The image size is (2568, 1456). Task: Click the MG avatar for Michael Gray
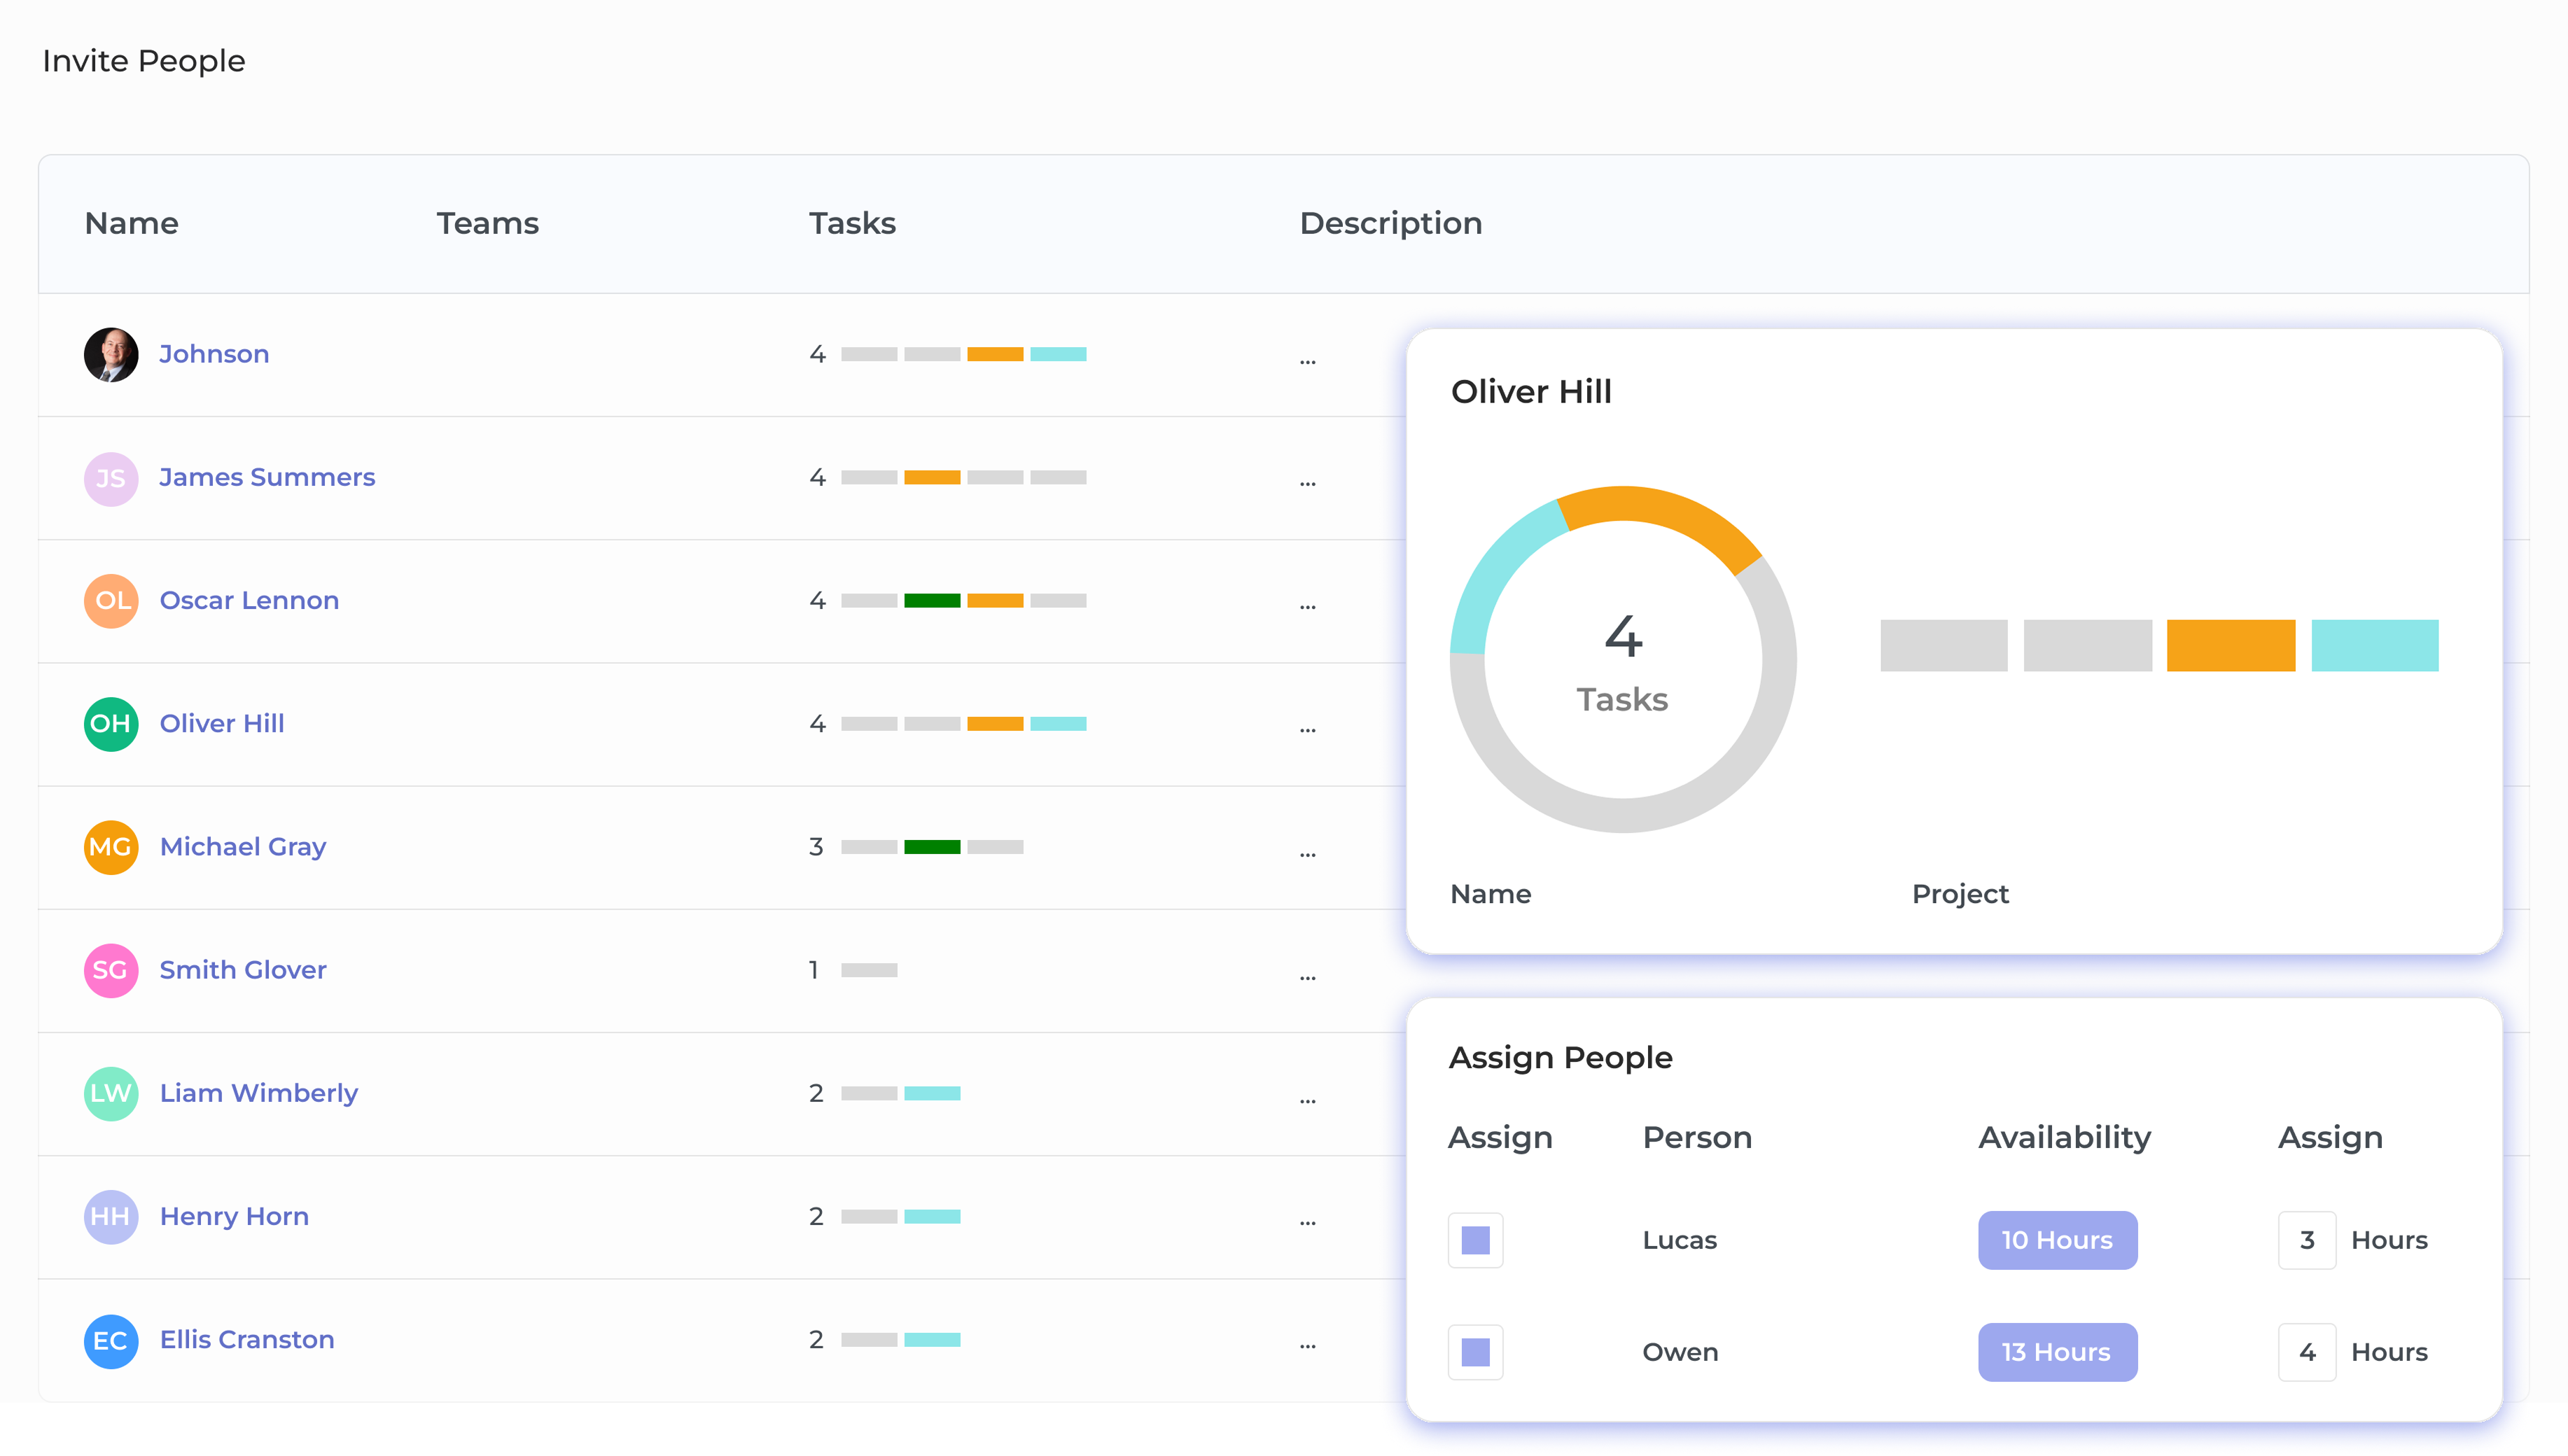111,847
